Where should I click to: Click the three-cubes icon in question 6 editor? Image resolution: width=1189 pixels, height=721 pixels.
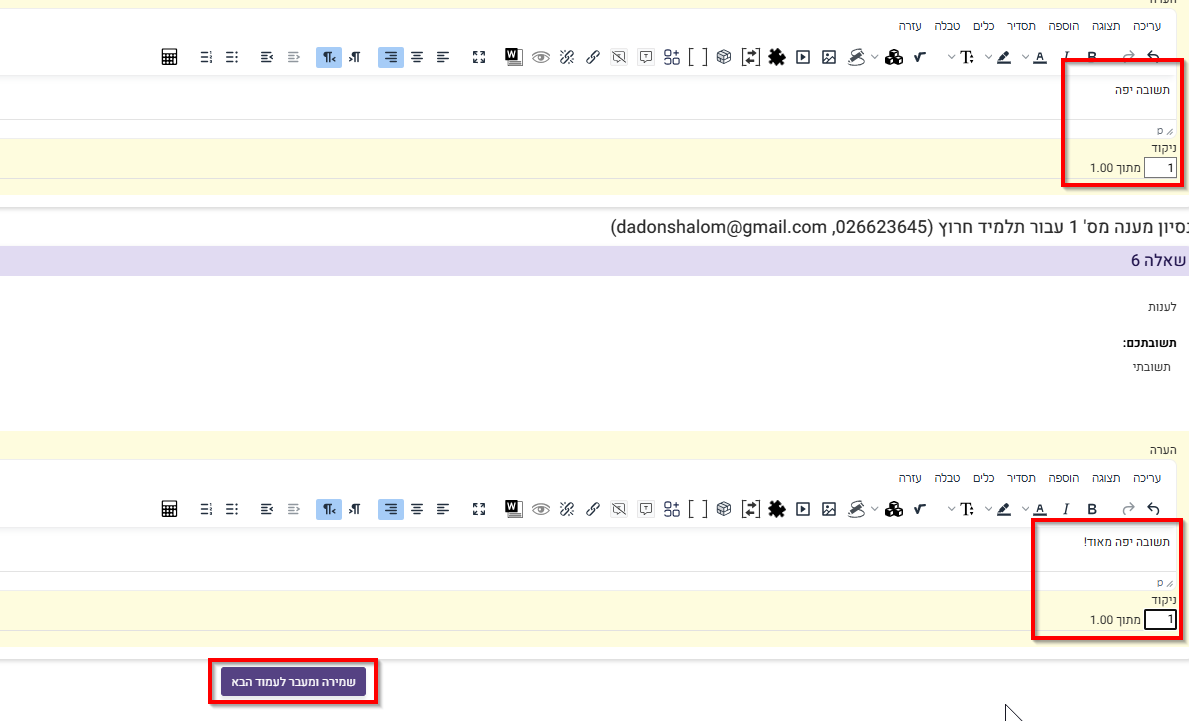(x=894, y=509)
